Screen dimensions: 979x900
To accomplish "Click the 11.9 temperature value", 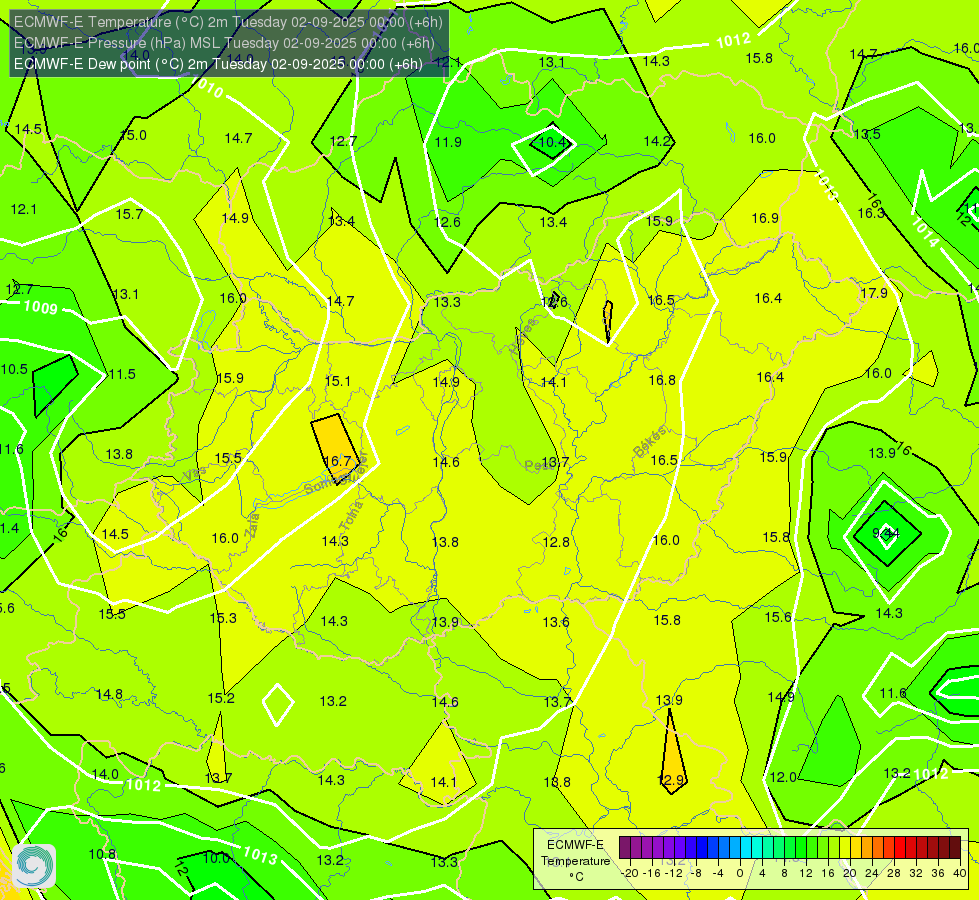I will pyautogui.click(x=448, y=142).
